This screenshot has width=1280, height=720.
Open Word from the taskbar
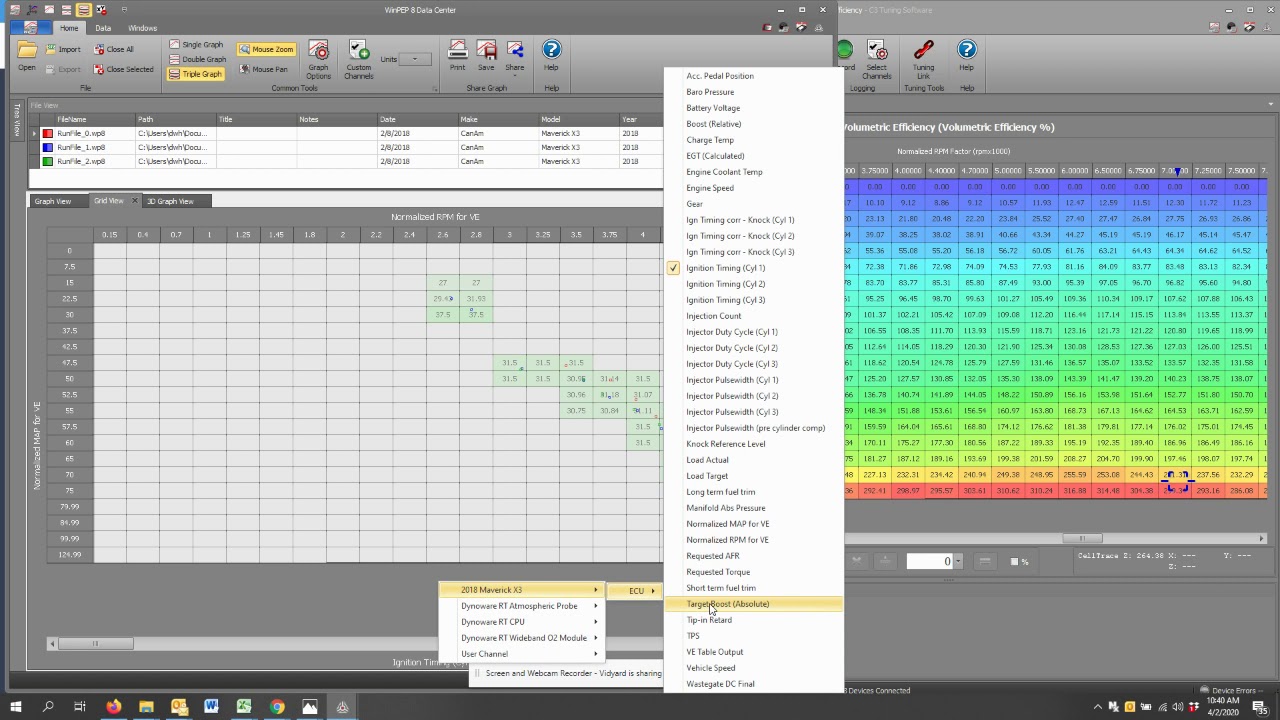[211, 707]
